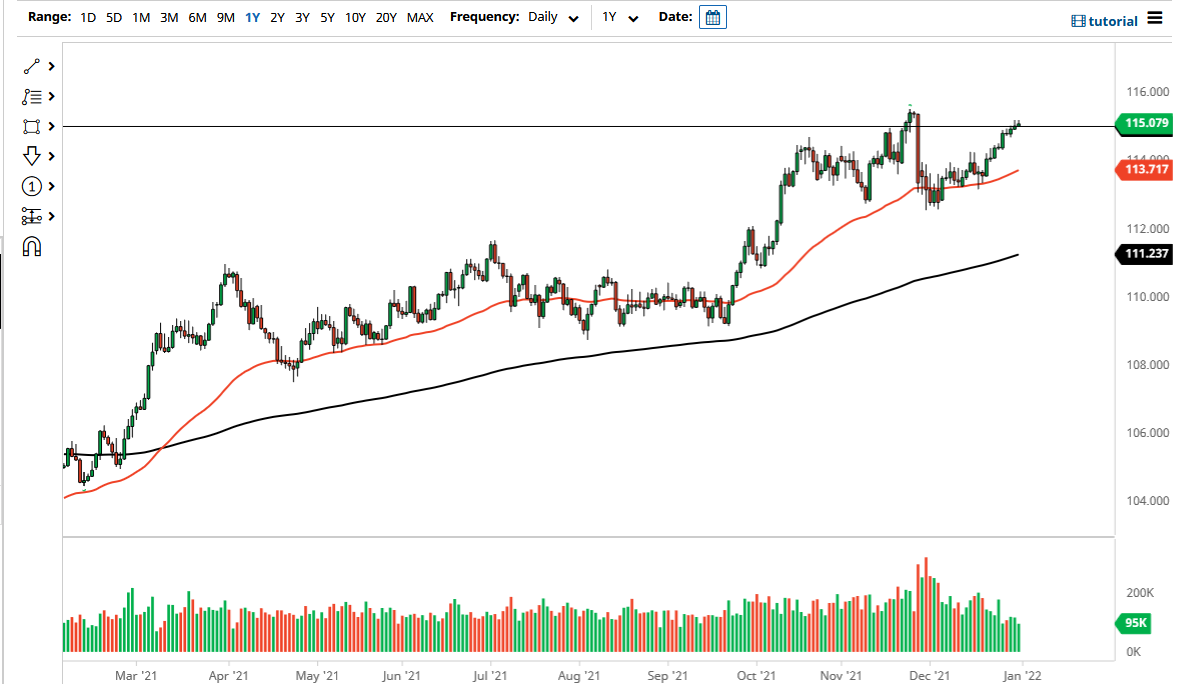Expand the arrow tool options chevron
The height and width of the screenshot is (684, 1177).
point(50,156)
